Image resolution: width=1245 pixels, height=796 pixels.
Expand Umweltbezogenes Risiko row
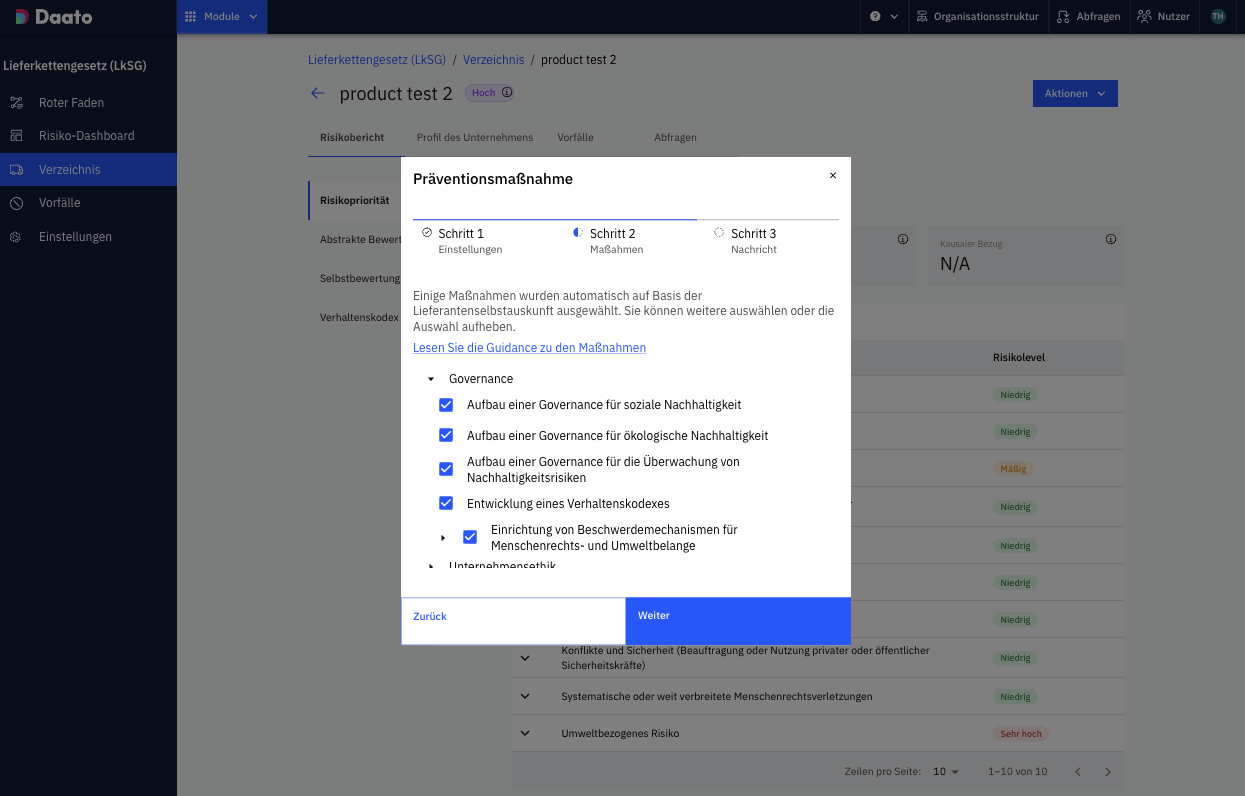click(x=525, y=733)
